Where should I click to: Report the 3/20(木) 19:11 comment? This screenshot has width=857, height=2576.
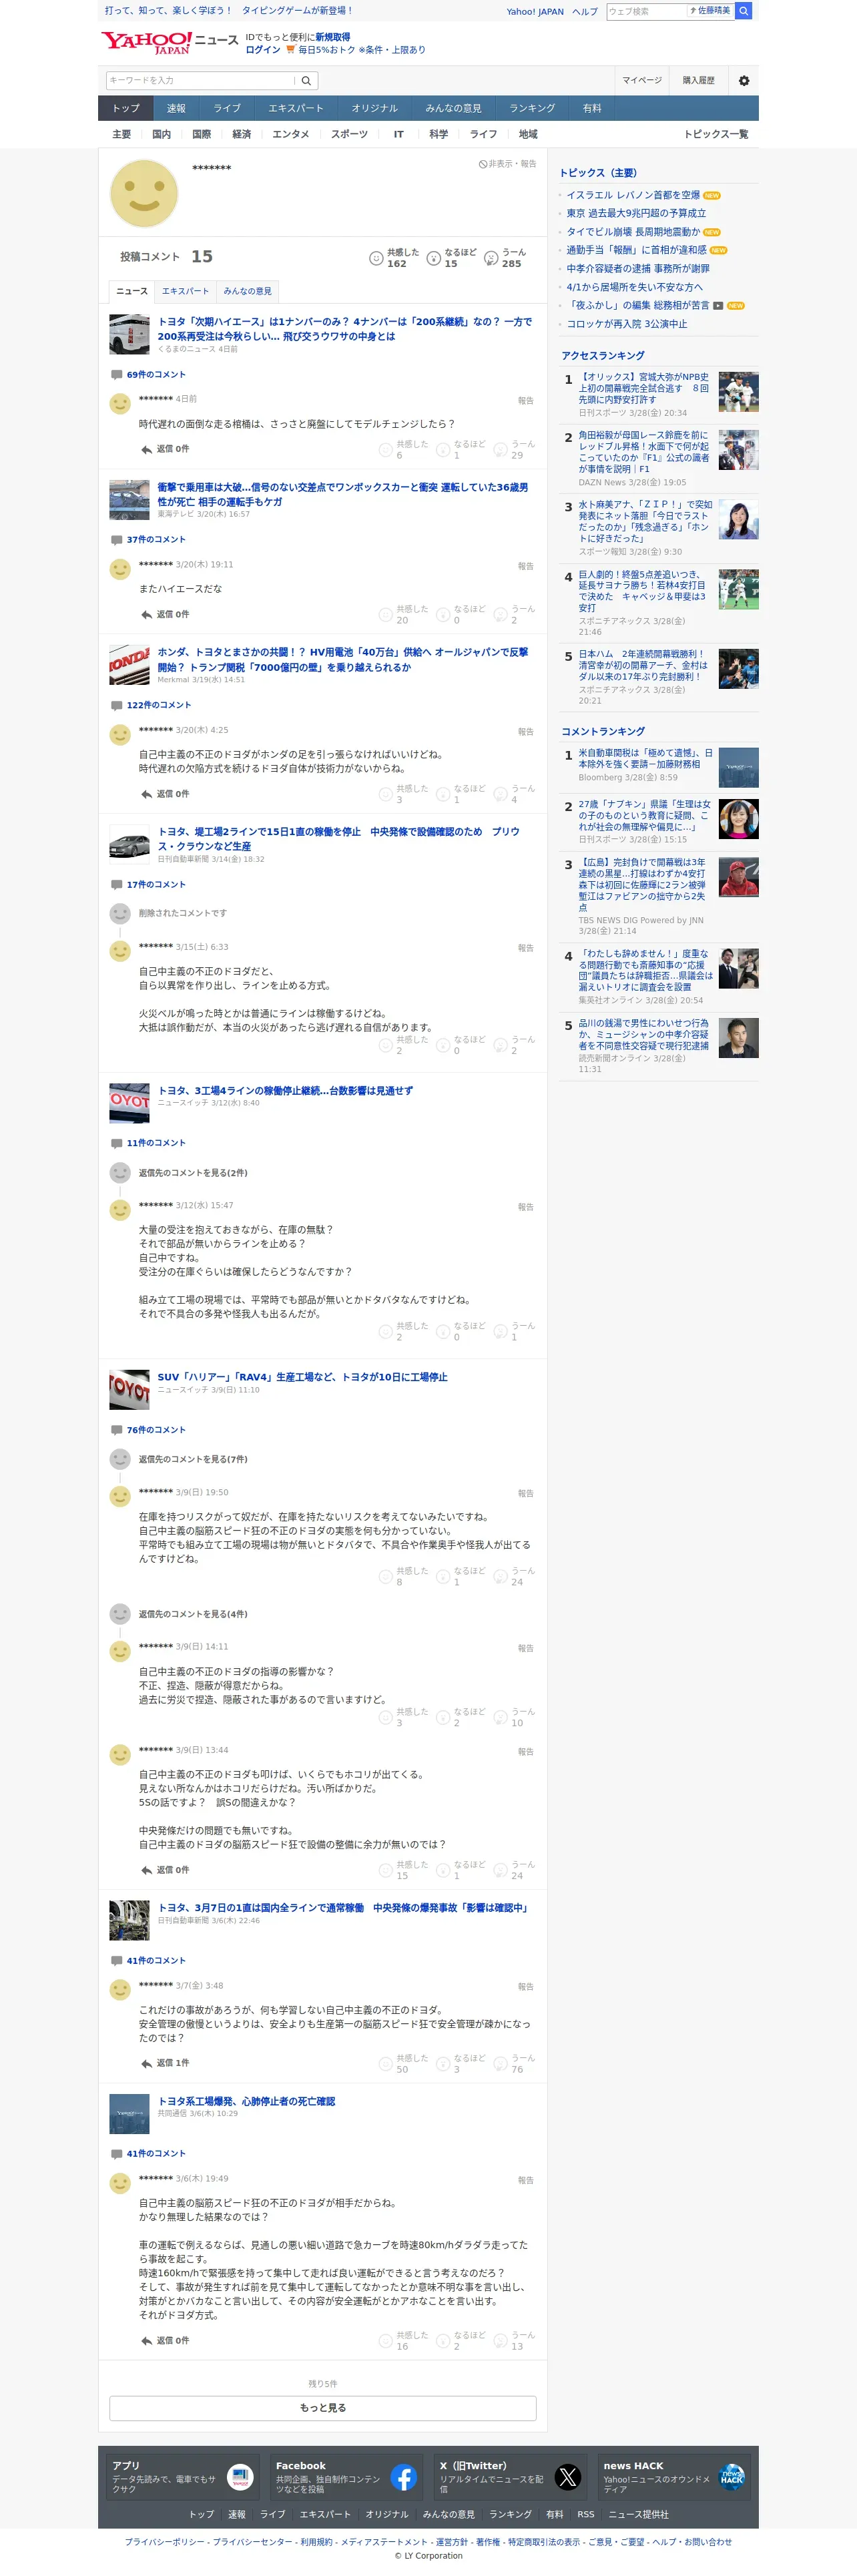tap(525, 567)
